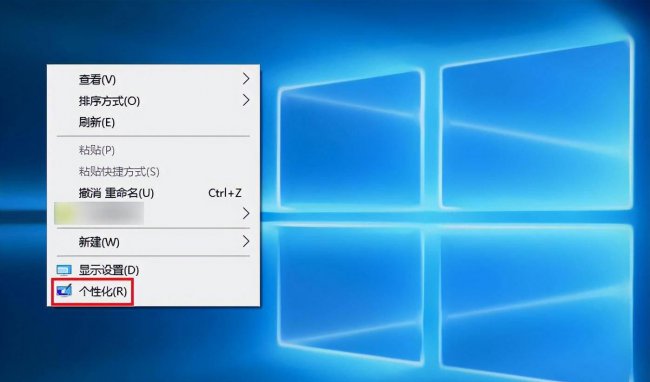
Task: Open 显示设置(D) display settings
Action: [153, 270]
